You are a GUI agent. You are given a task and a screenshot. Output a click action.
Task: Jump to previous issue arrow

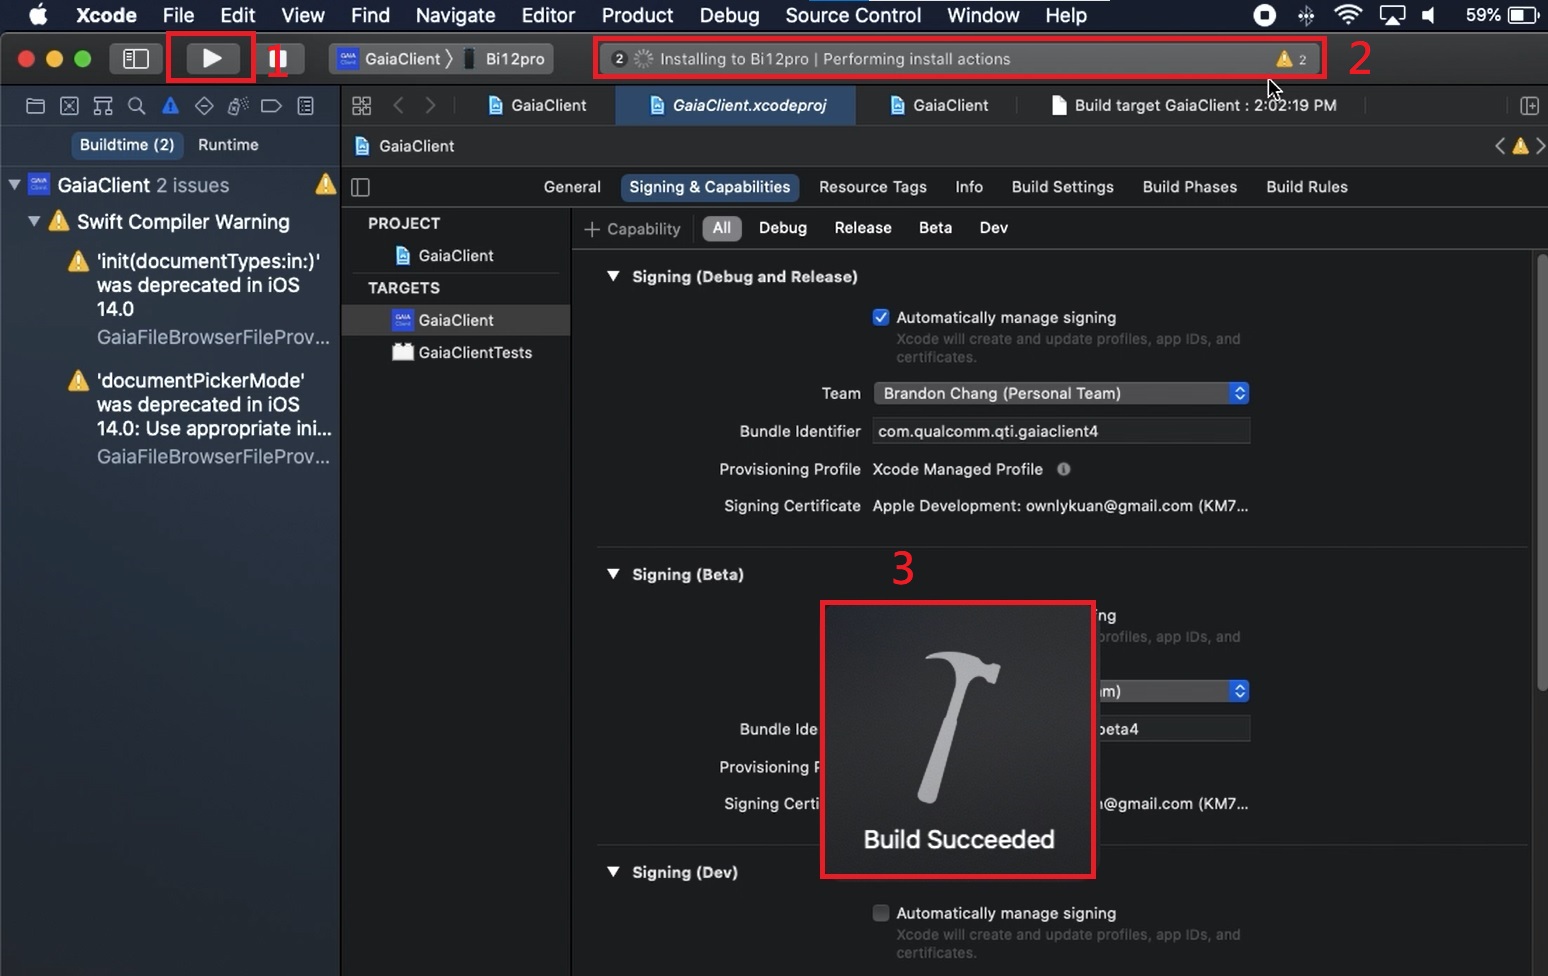tap(1500, 146)
